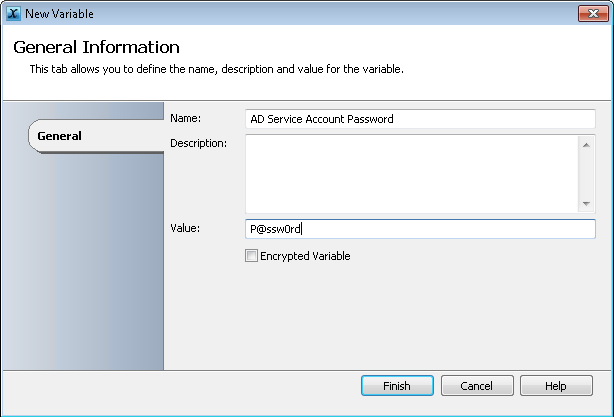Click the Description box scrollbar track
614x417 pixels.
coord(586,174)
